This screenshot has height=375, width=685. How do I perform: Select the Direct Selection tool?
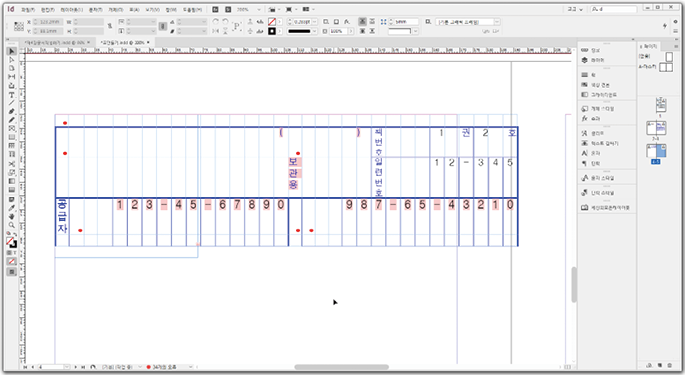pos(12,60)
